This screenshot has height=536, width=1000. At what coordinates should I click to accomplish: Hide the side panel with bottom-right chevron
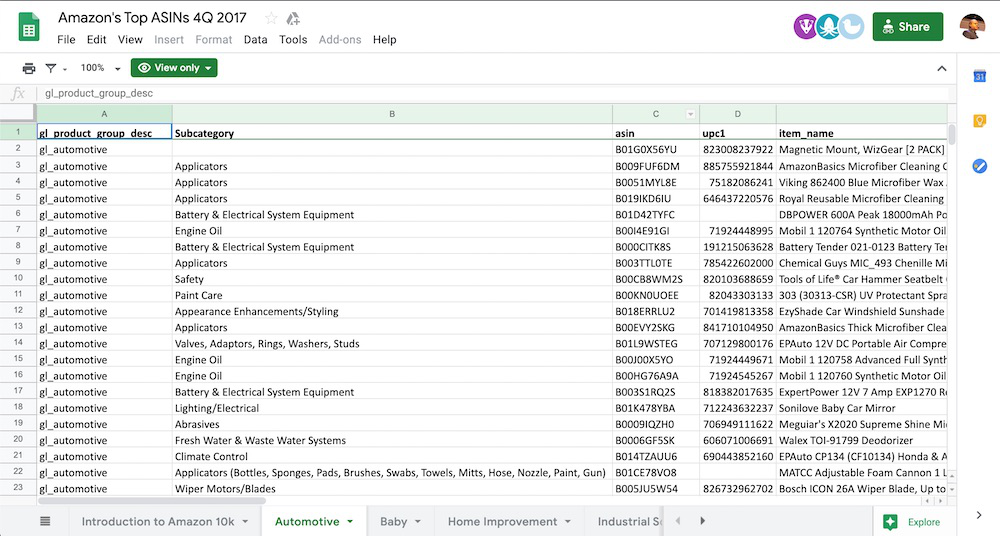click(x=979, y=515)
